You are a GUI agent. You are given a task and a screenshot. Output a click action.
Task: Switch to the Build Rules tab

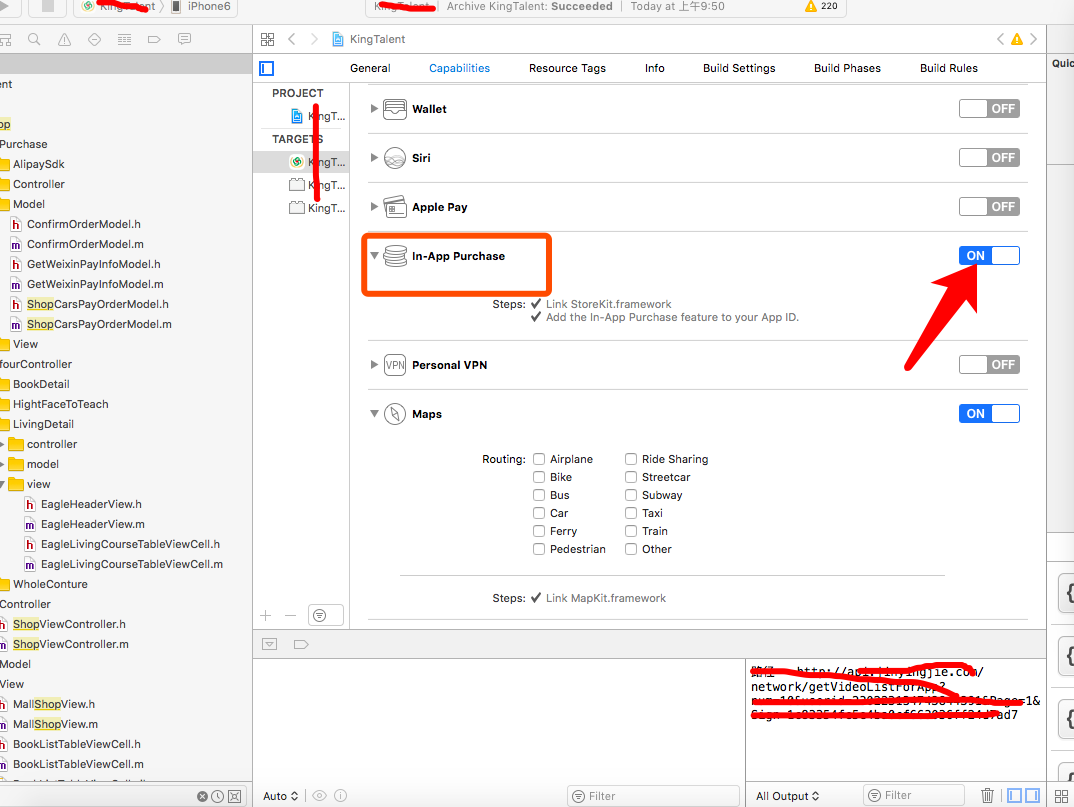coord(949,68)
